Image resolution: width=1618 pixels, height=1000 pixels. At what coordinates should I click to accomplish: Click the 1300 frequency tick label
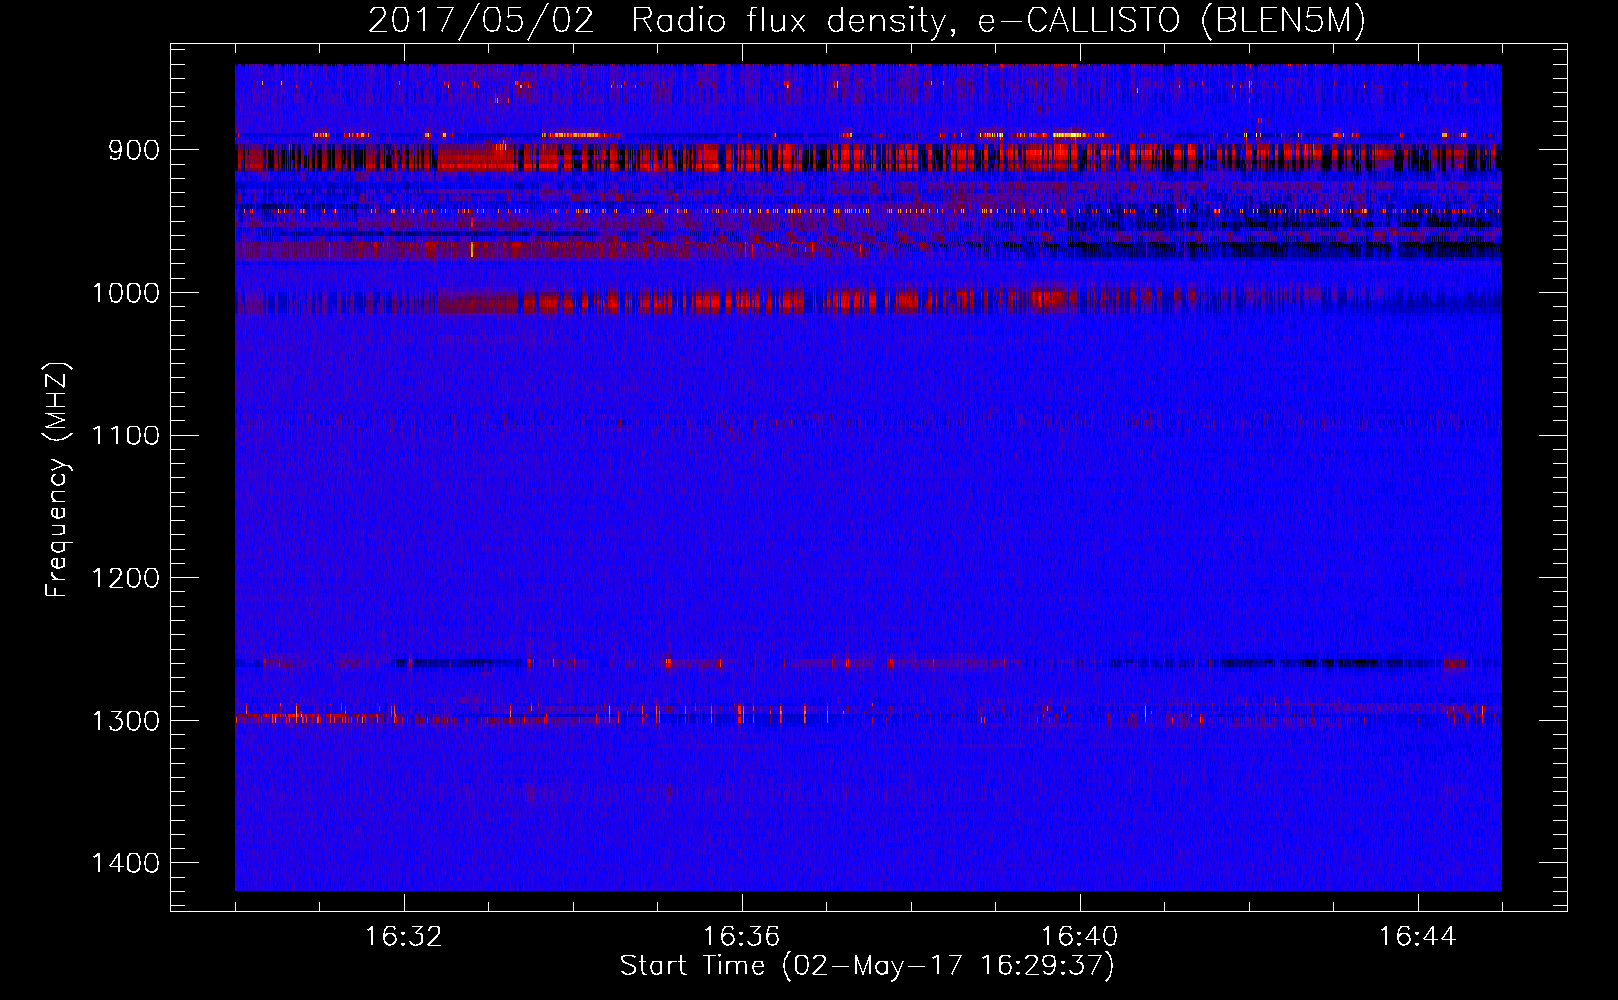[x=126, y=721]
